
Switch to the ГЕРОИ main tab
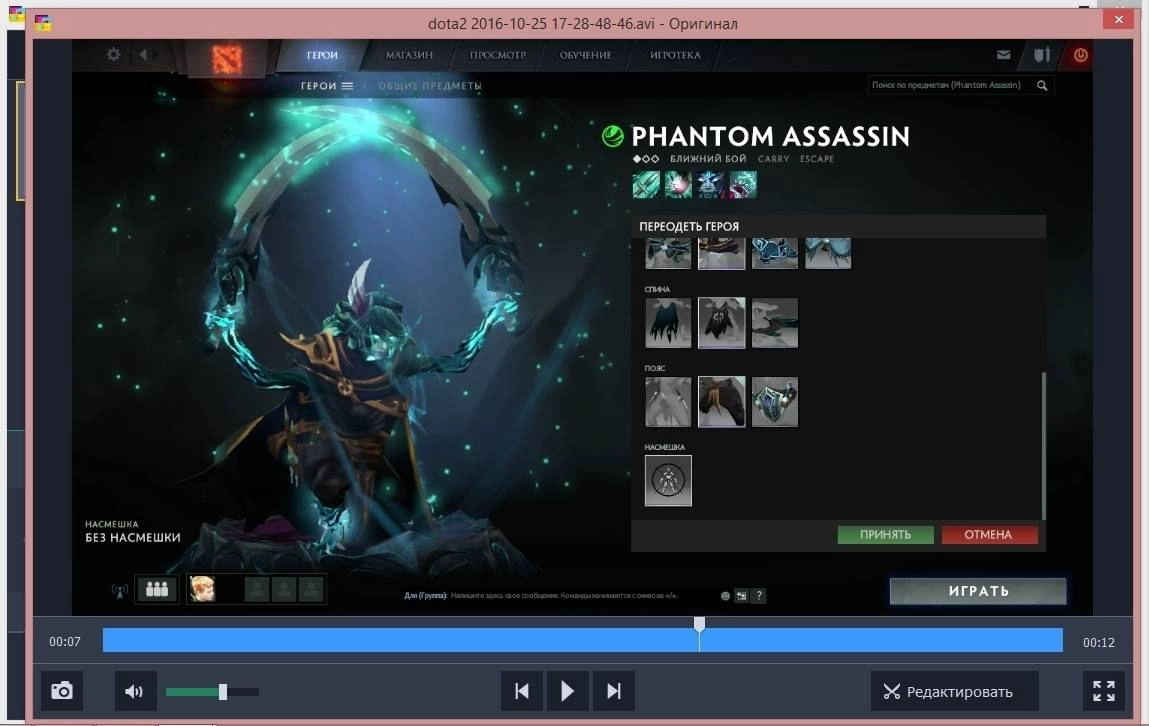coord(322,55)
